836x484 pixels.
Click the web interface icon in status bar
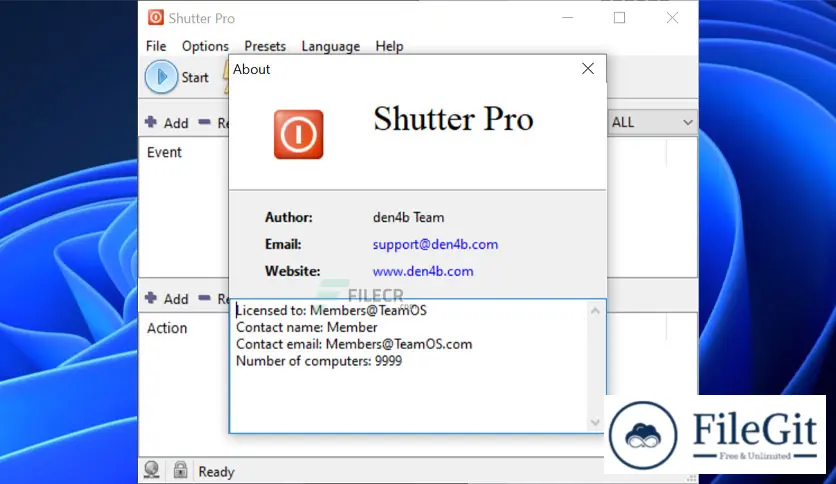point(152,470)
